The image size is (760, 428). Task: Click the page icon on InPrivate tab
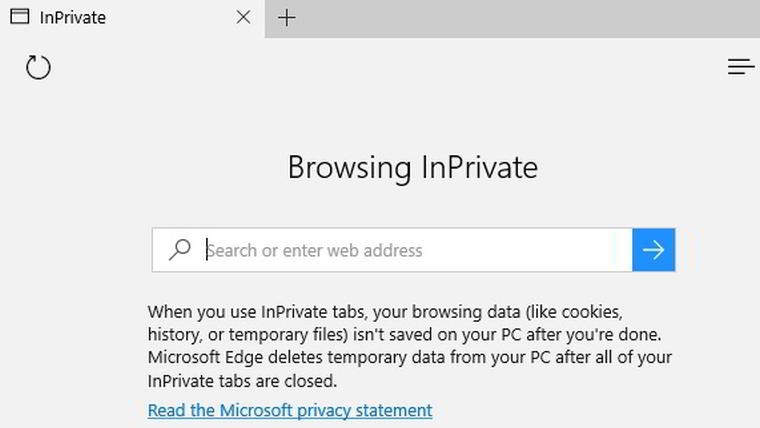tap(20, 16)
